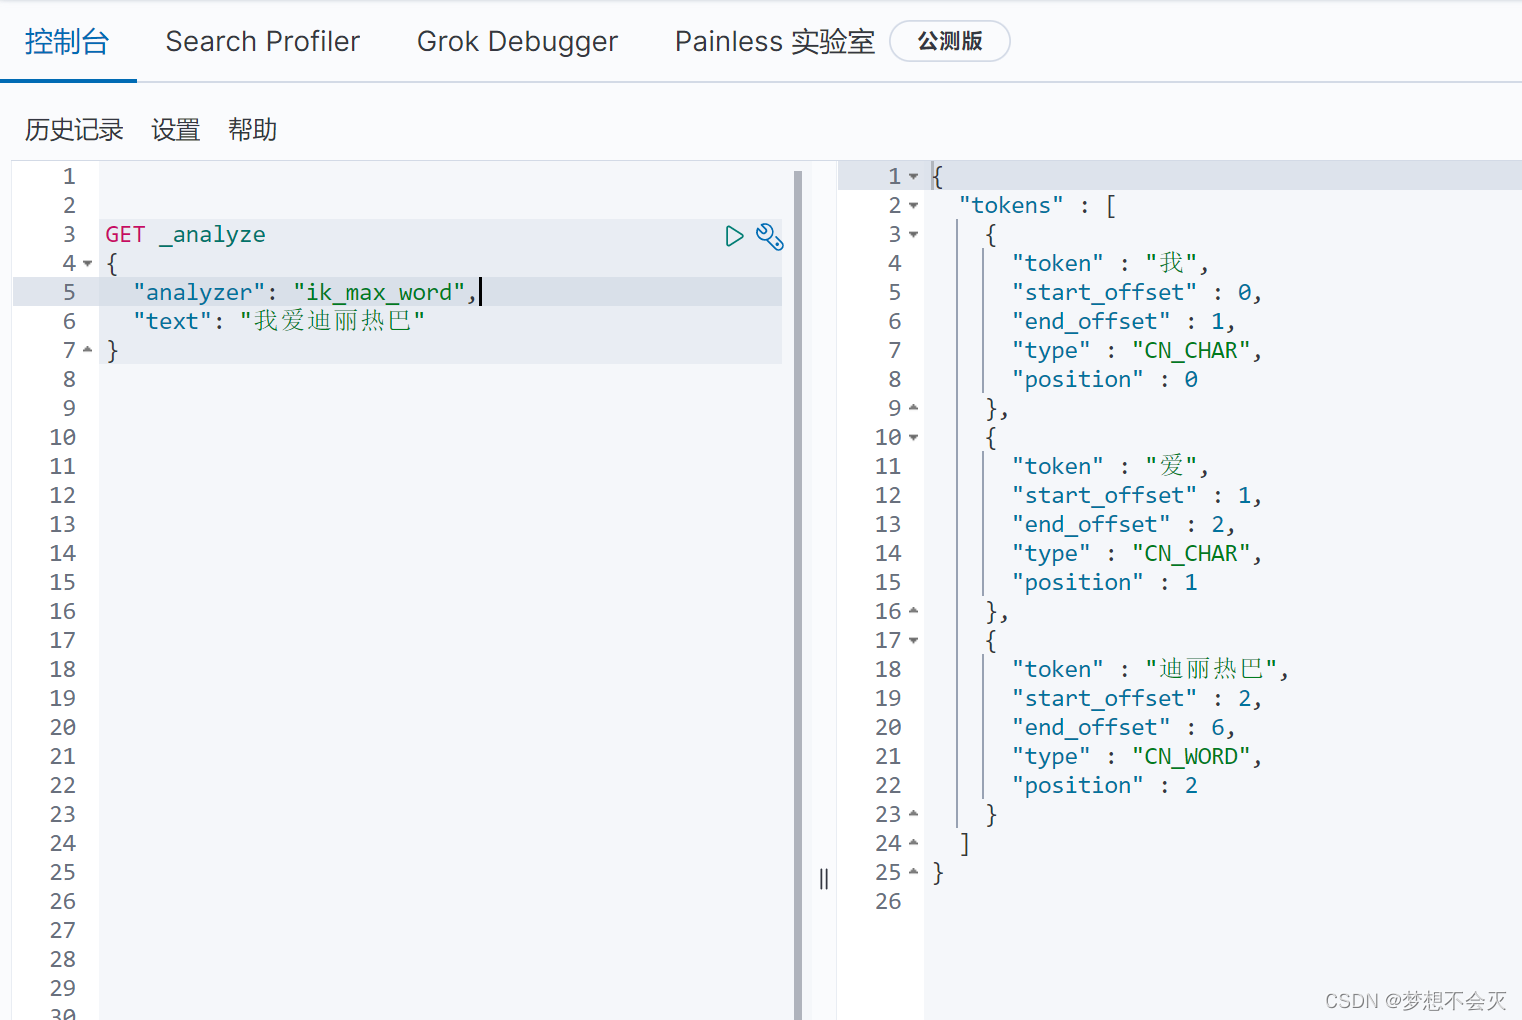Click the editor vertical scrollbar

(x=798, y=594)
